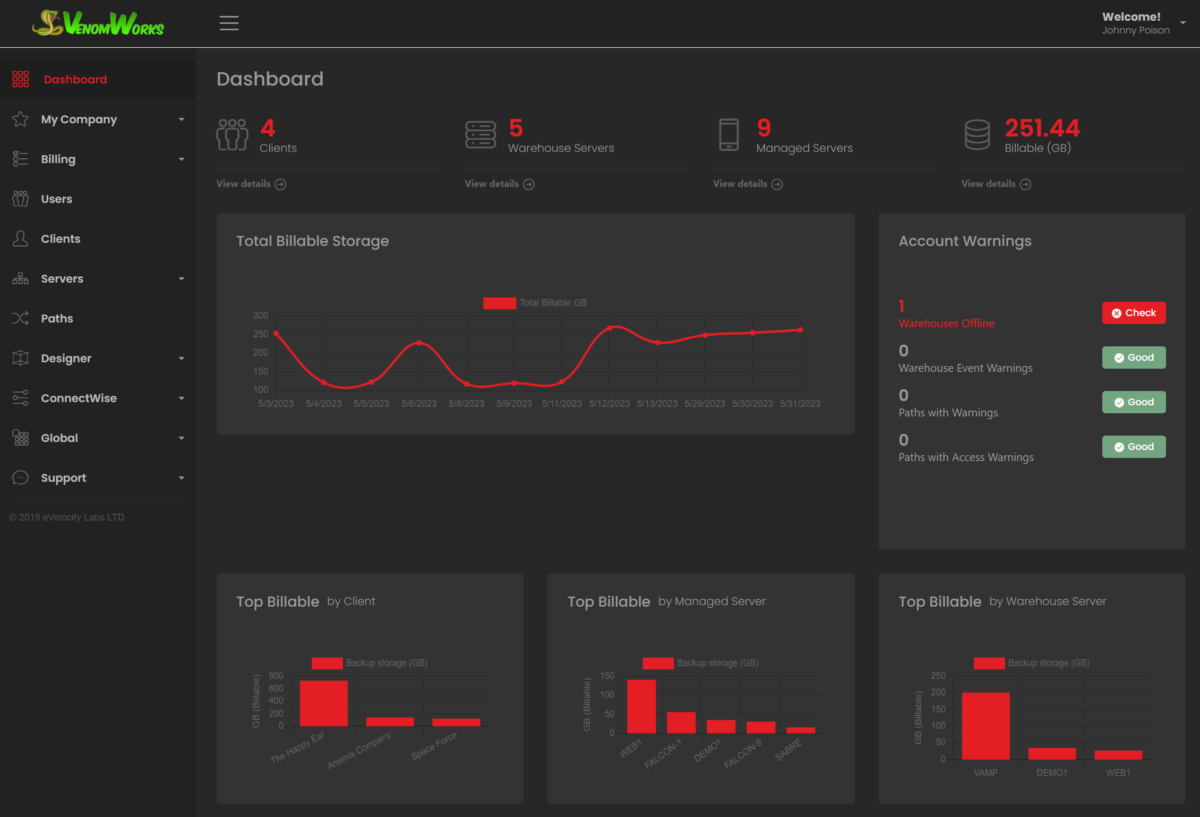Open the Users page from sidebar

click(56, 199)
